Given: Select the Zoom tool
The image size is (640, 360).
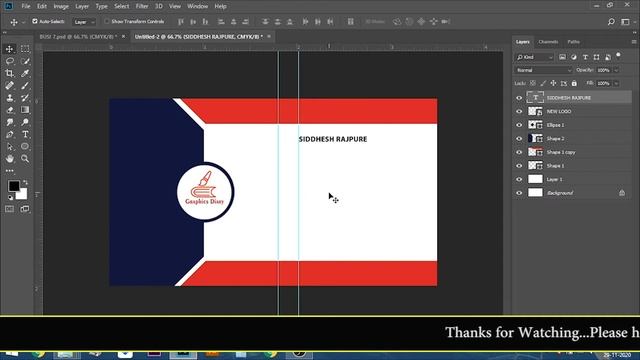Looking at the screenshot, I should tap(25, 159).
